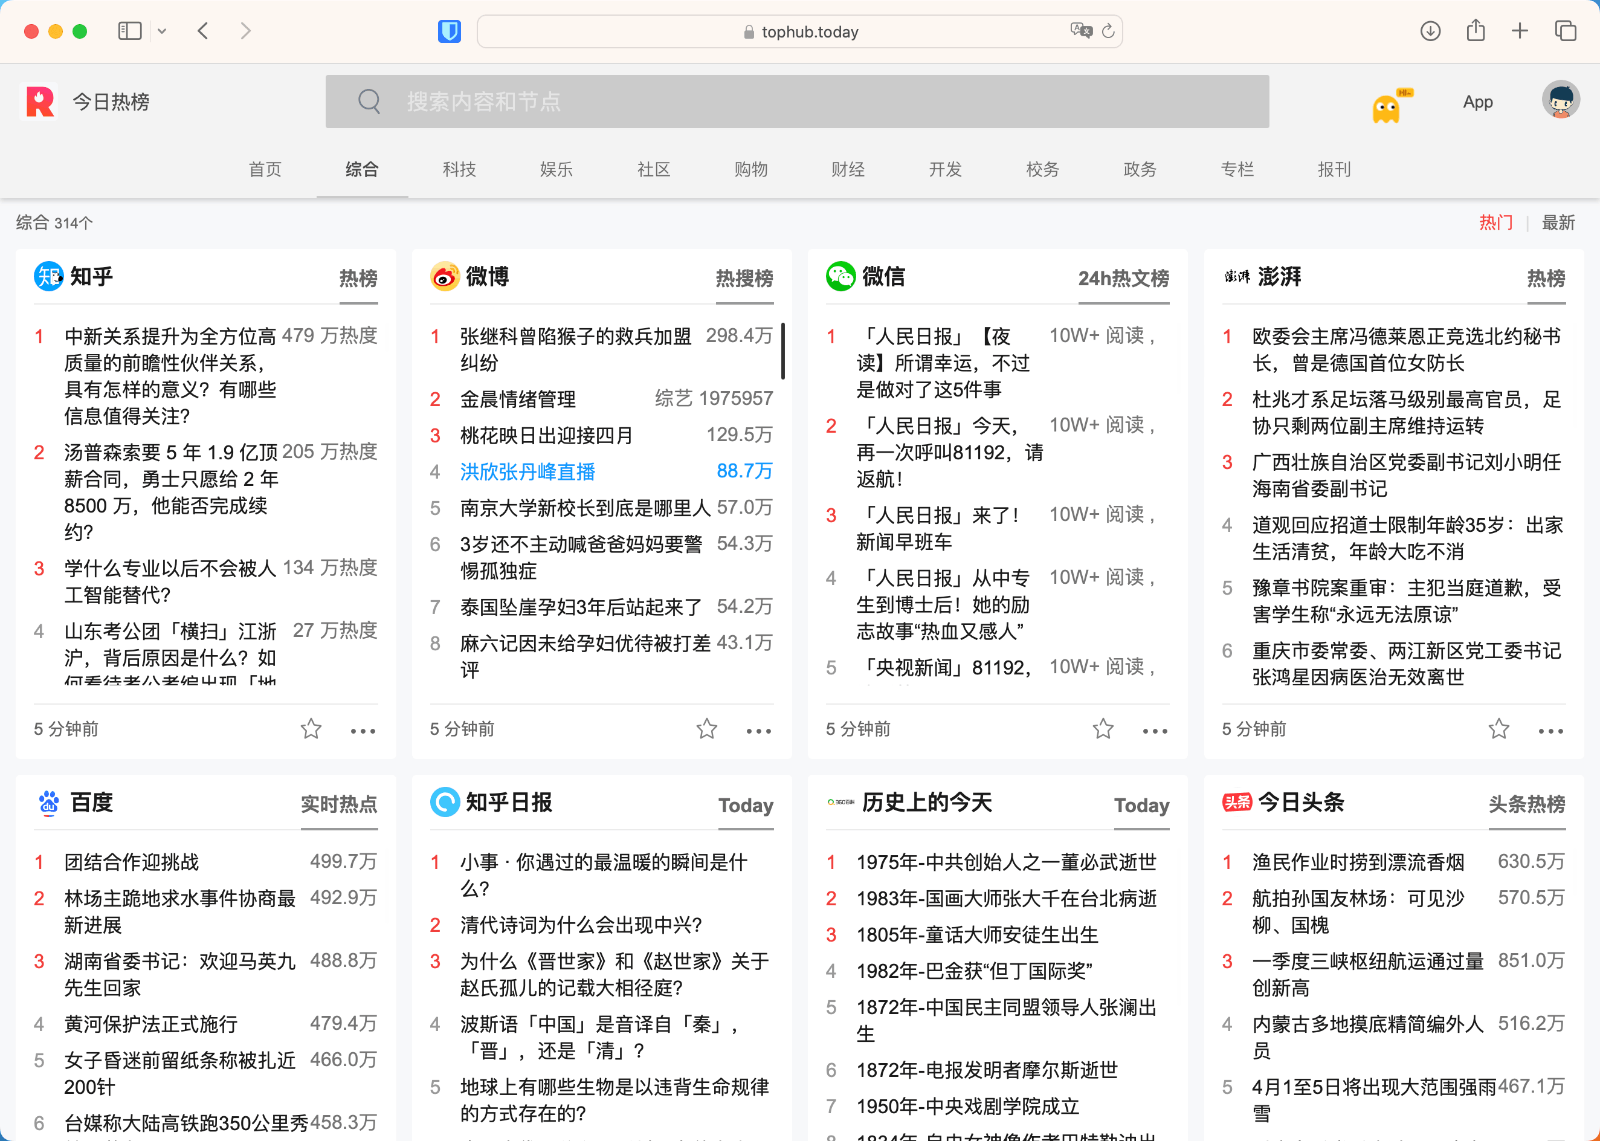This screenshot has width=1600, height=1141.
Task: Open the 洪欣张丹峰直播 Weibo topic
Action: [527, 471]
